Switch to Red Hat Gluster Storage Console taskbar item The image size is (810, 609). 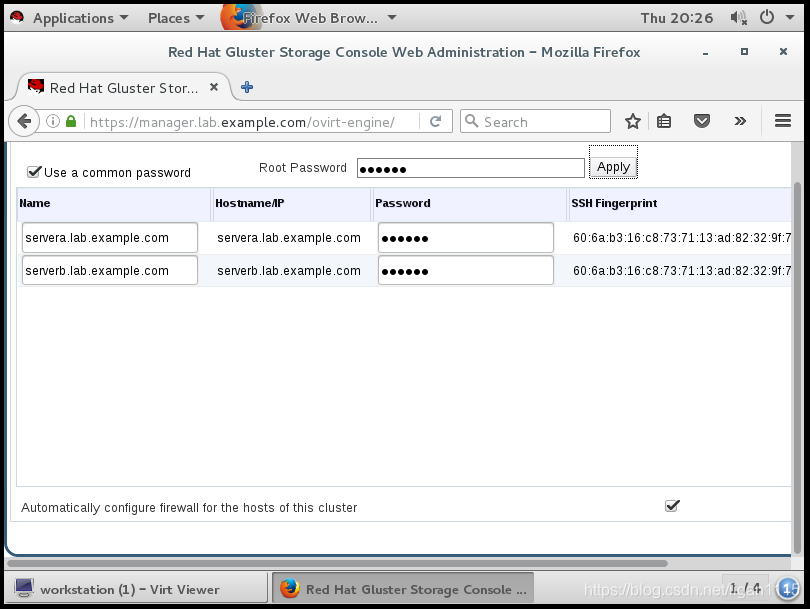403,588
